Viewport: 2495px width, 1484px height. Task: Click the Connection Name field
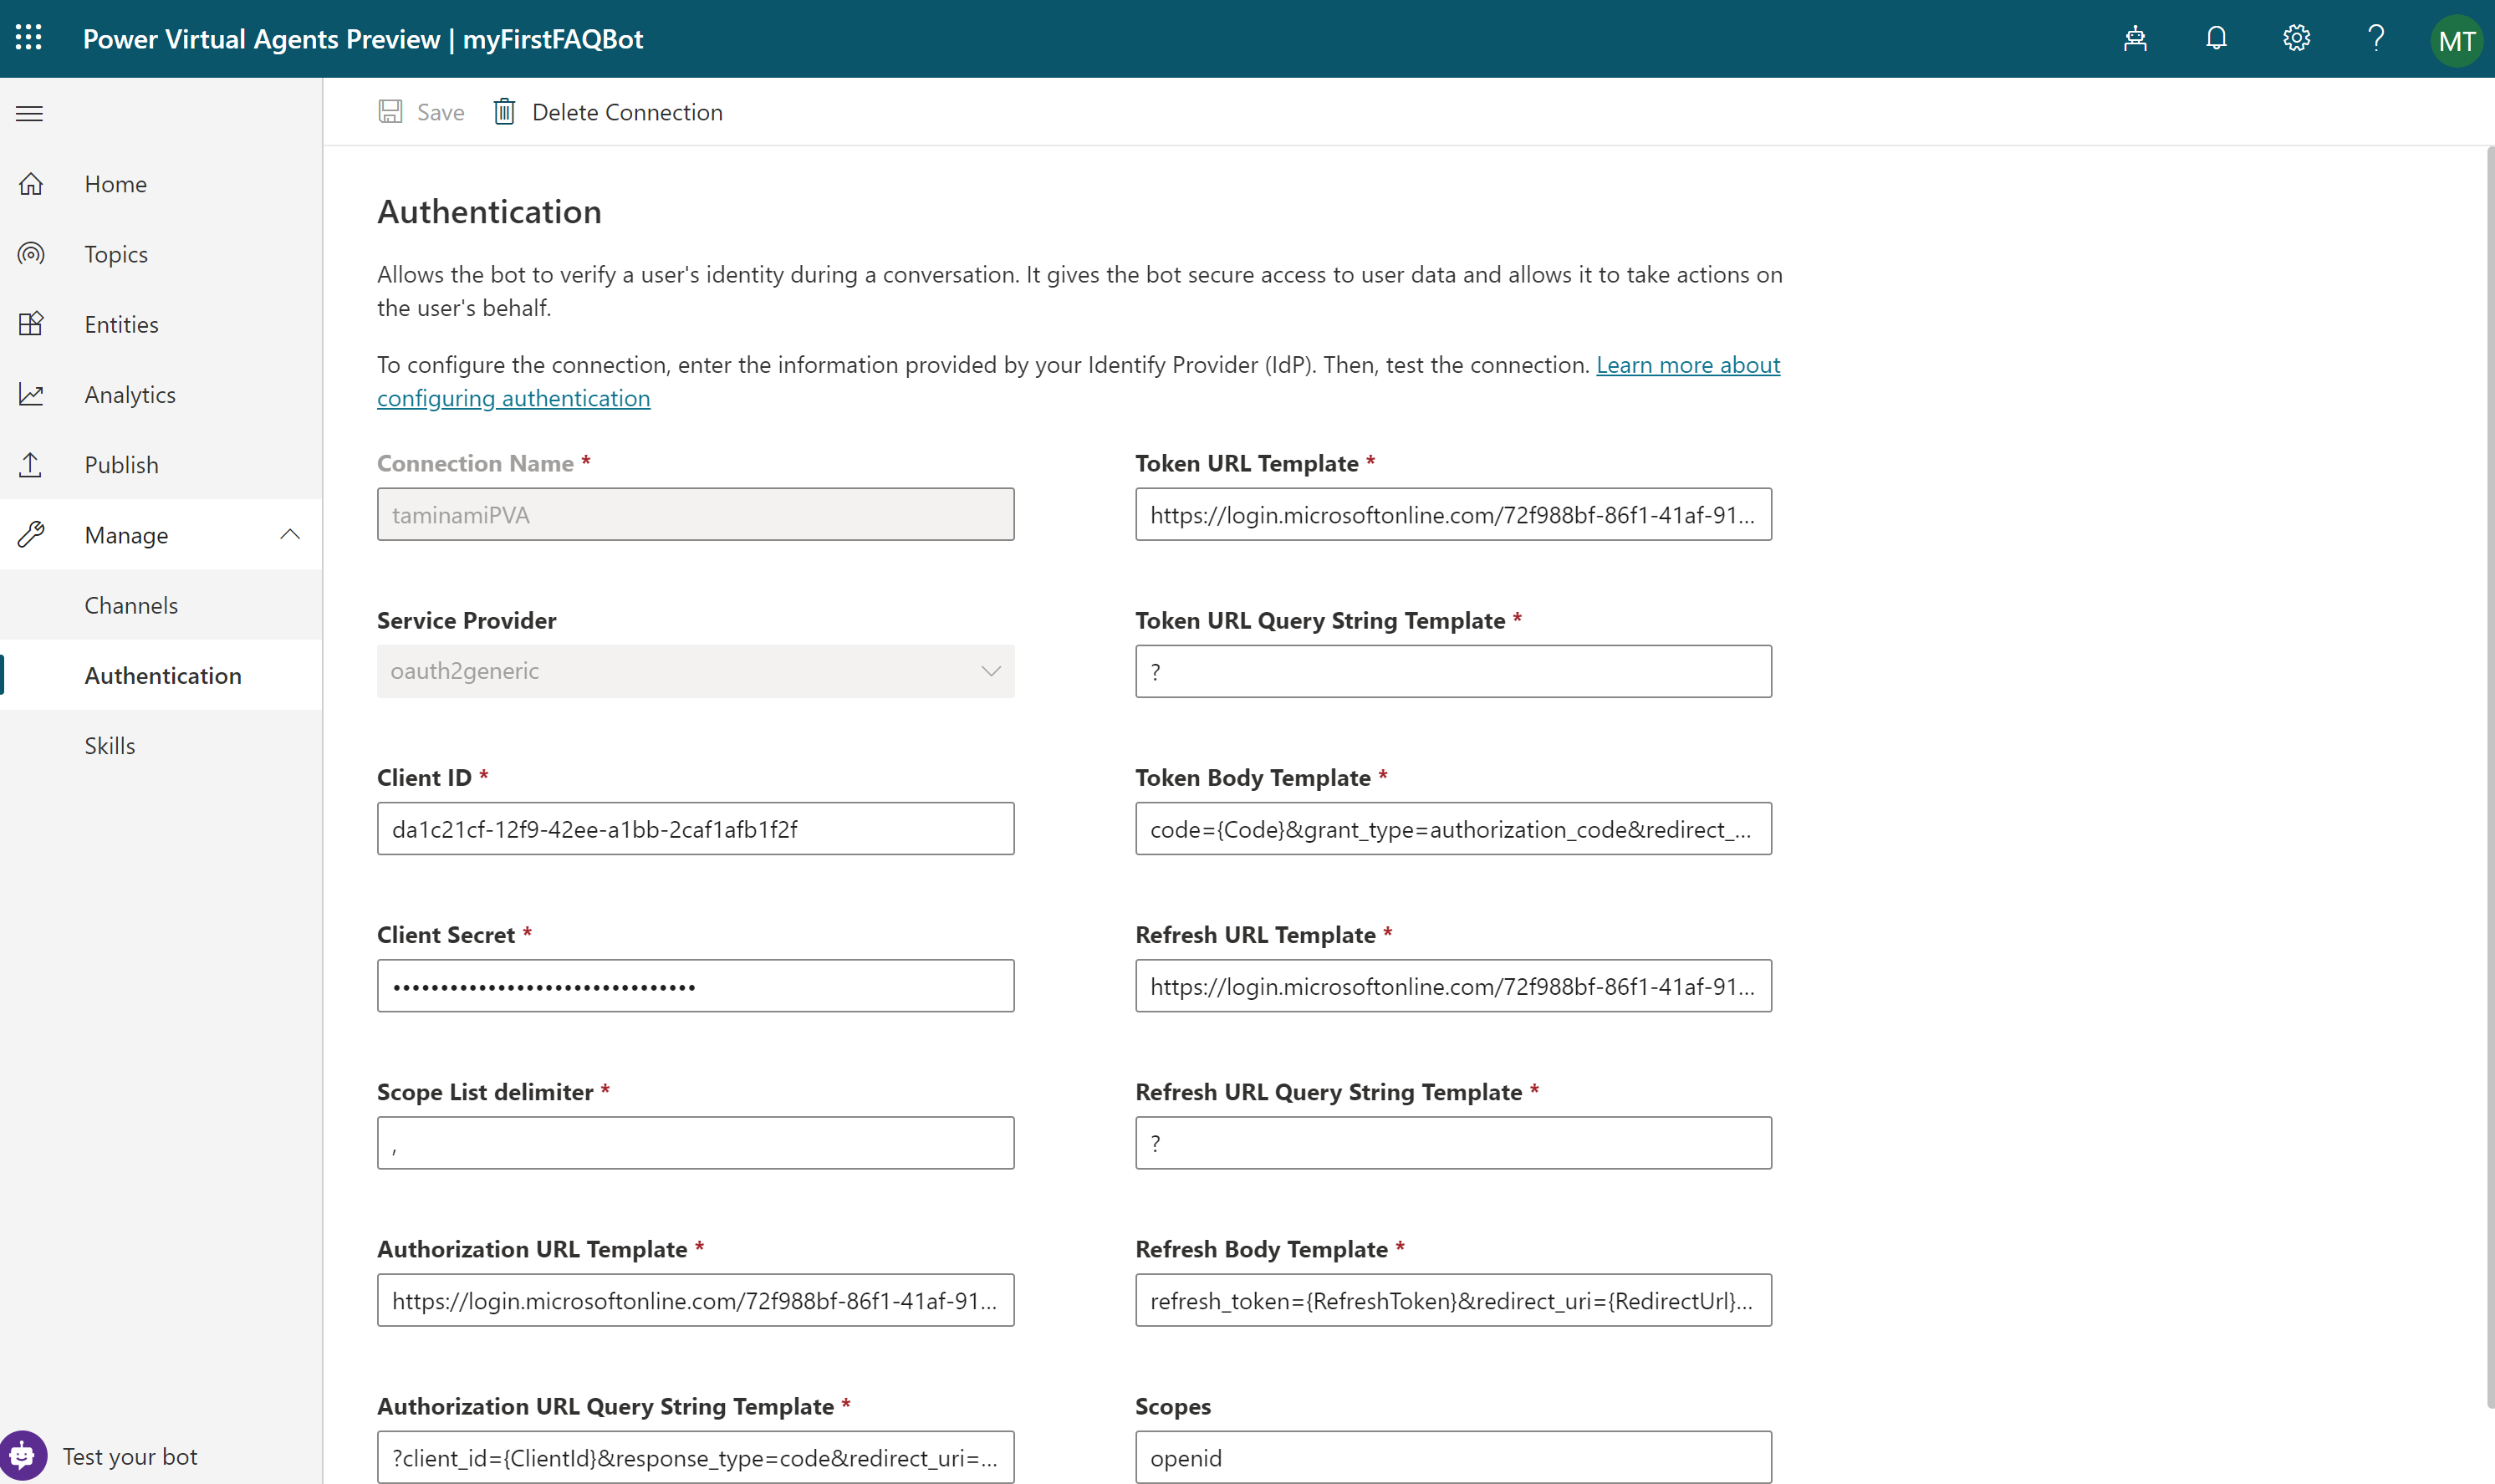click(695, 514)
